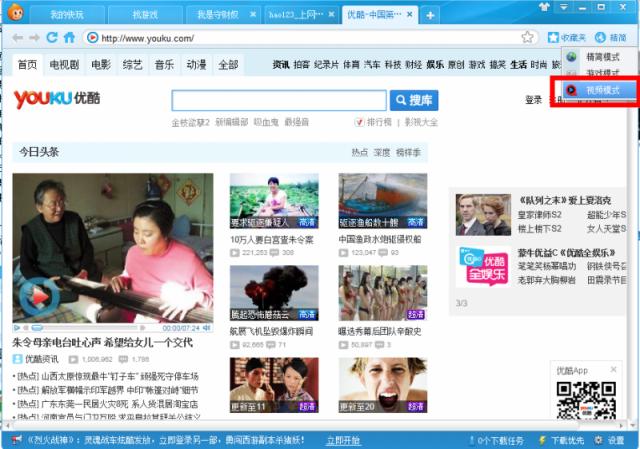Reload the page with the refresh icon

52,38
